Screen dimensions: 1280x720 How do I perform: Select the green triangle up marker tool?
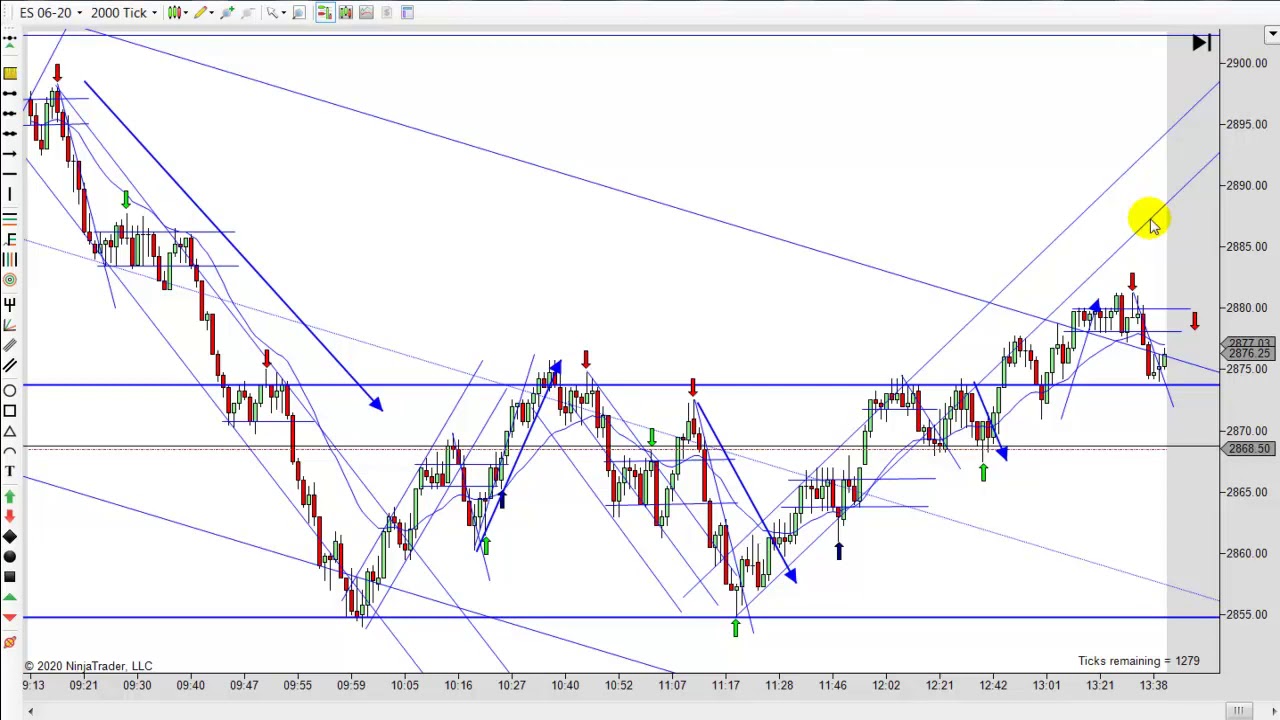10,597
